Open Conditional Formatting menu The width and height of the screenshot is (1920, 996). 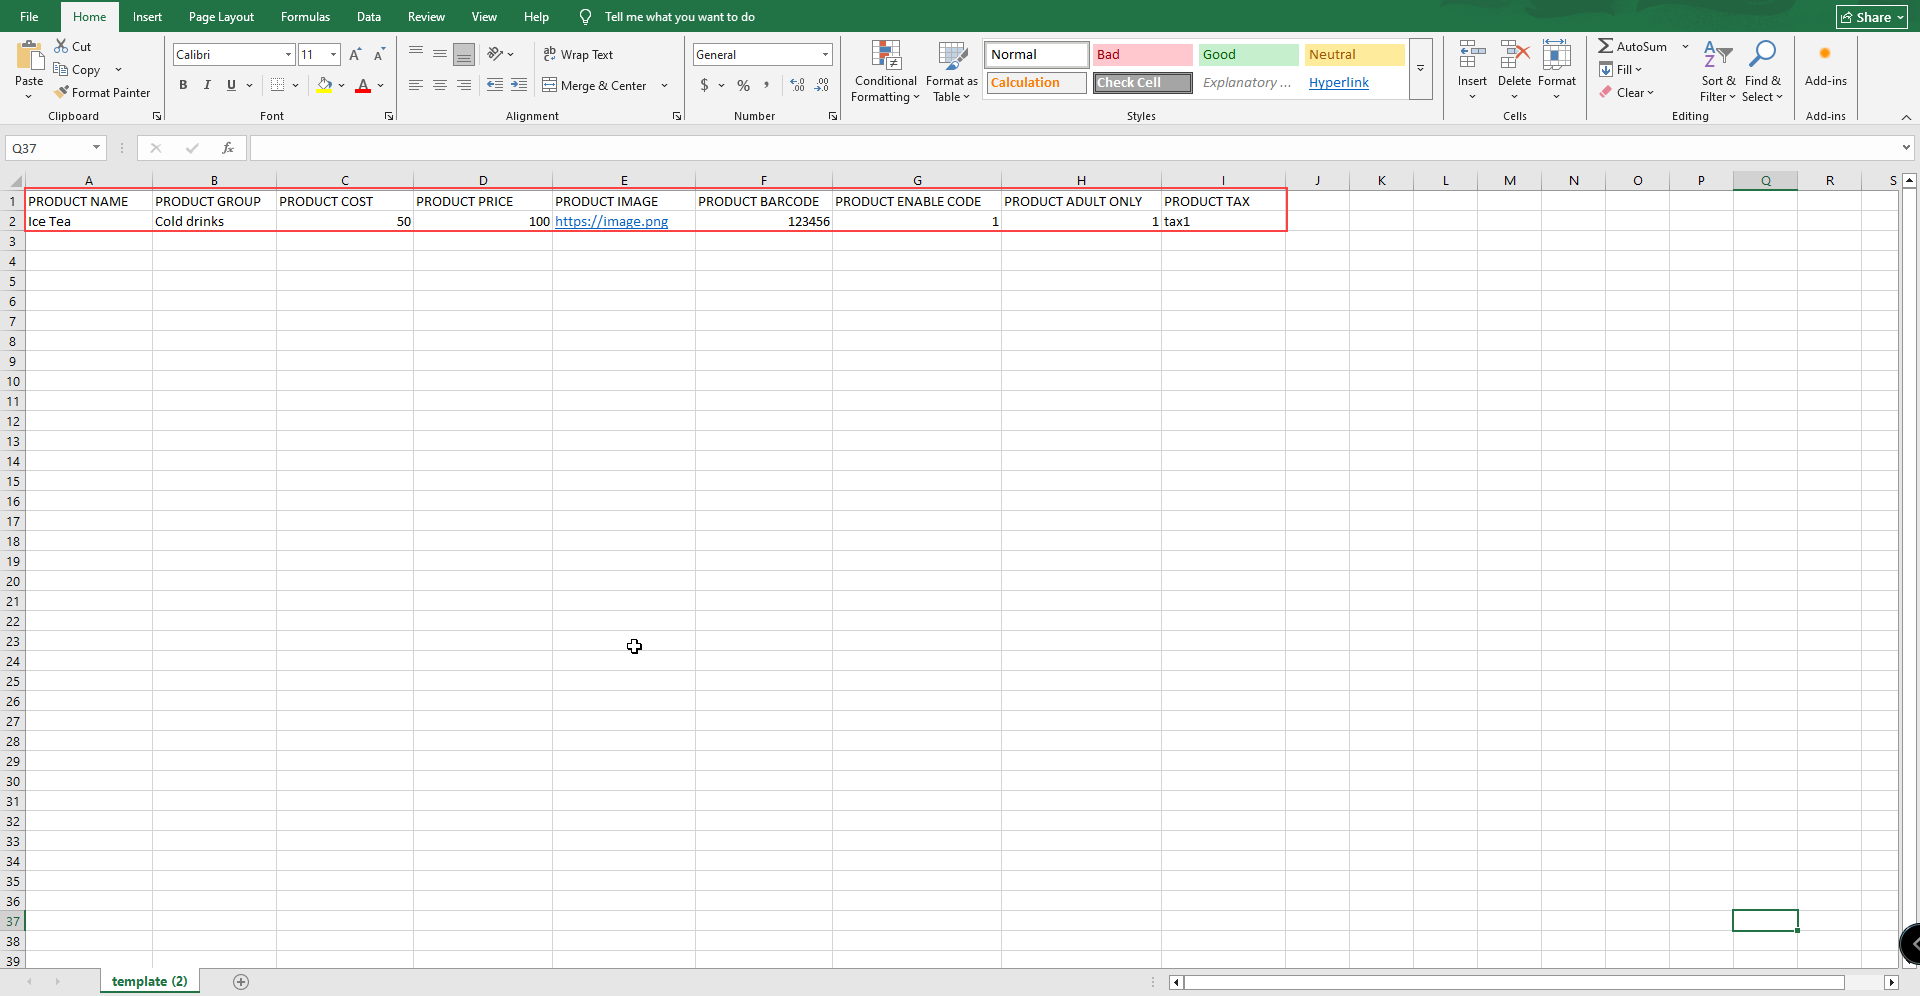885,71
